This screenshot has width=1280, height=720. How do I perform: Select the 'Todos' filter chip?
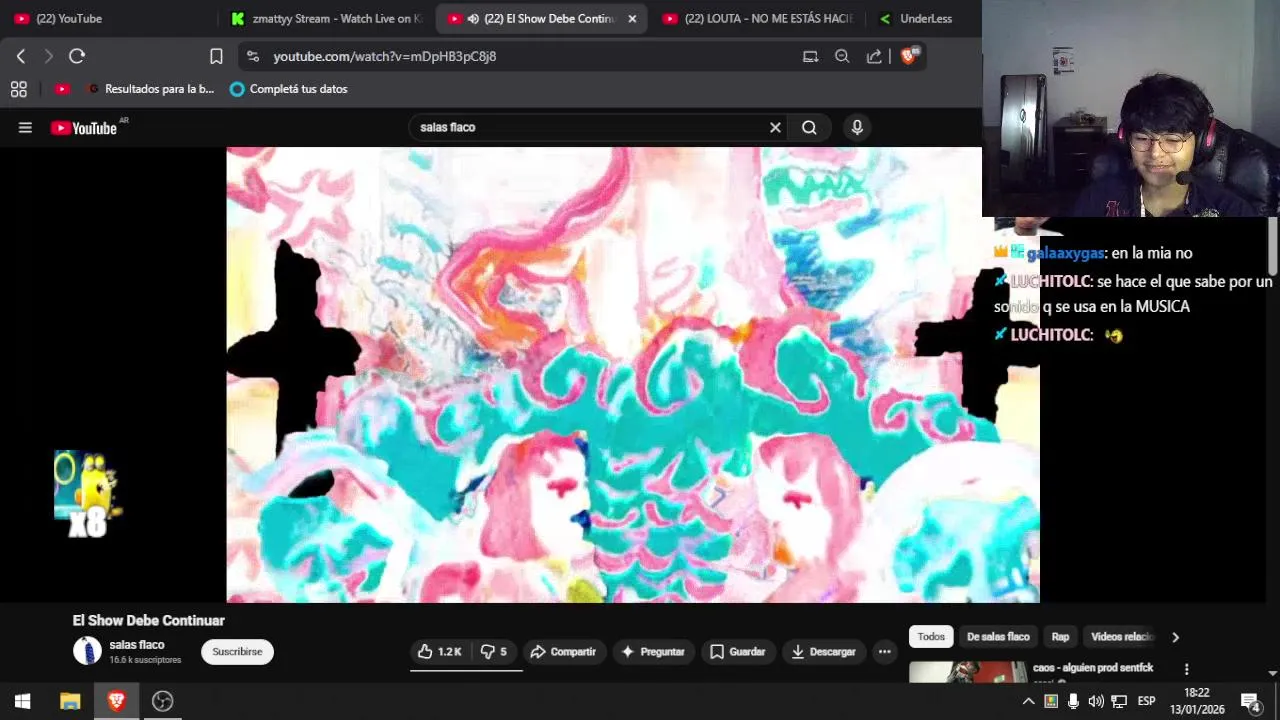931,637
